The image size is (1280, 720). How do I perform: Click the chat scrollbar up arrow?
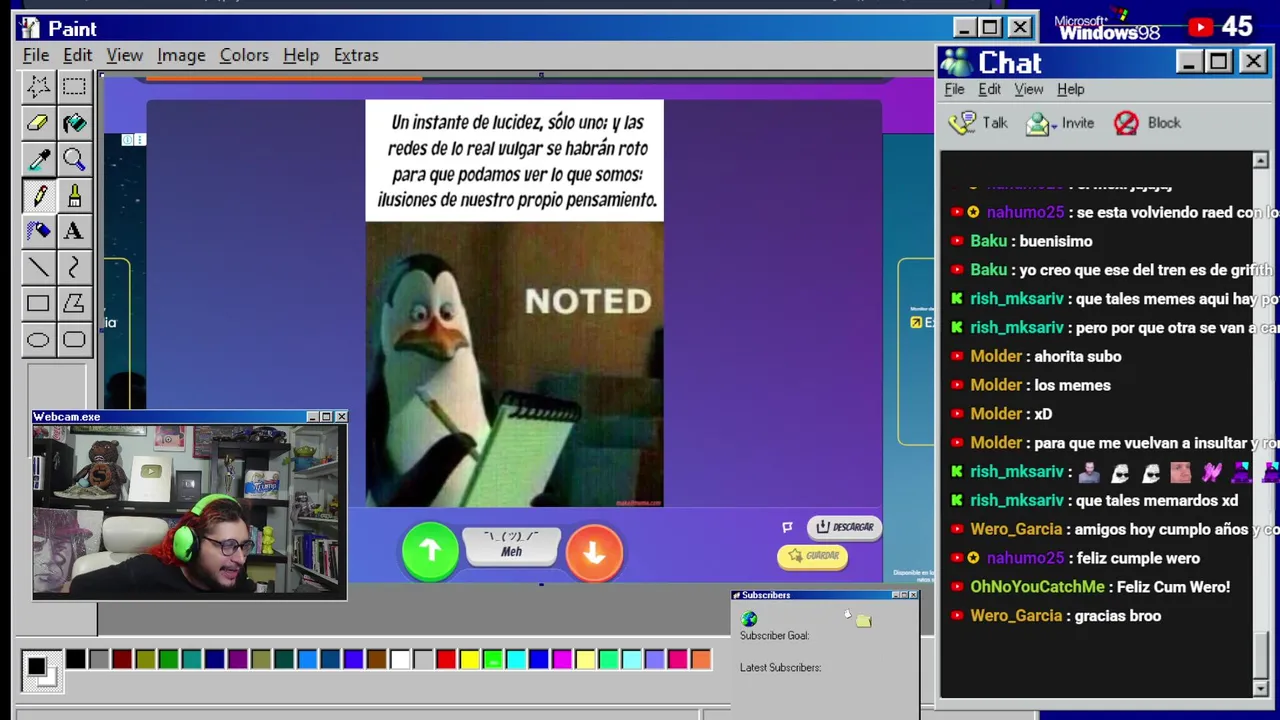tap(1260, 161)
